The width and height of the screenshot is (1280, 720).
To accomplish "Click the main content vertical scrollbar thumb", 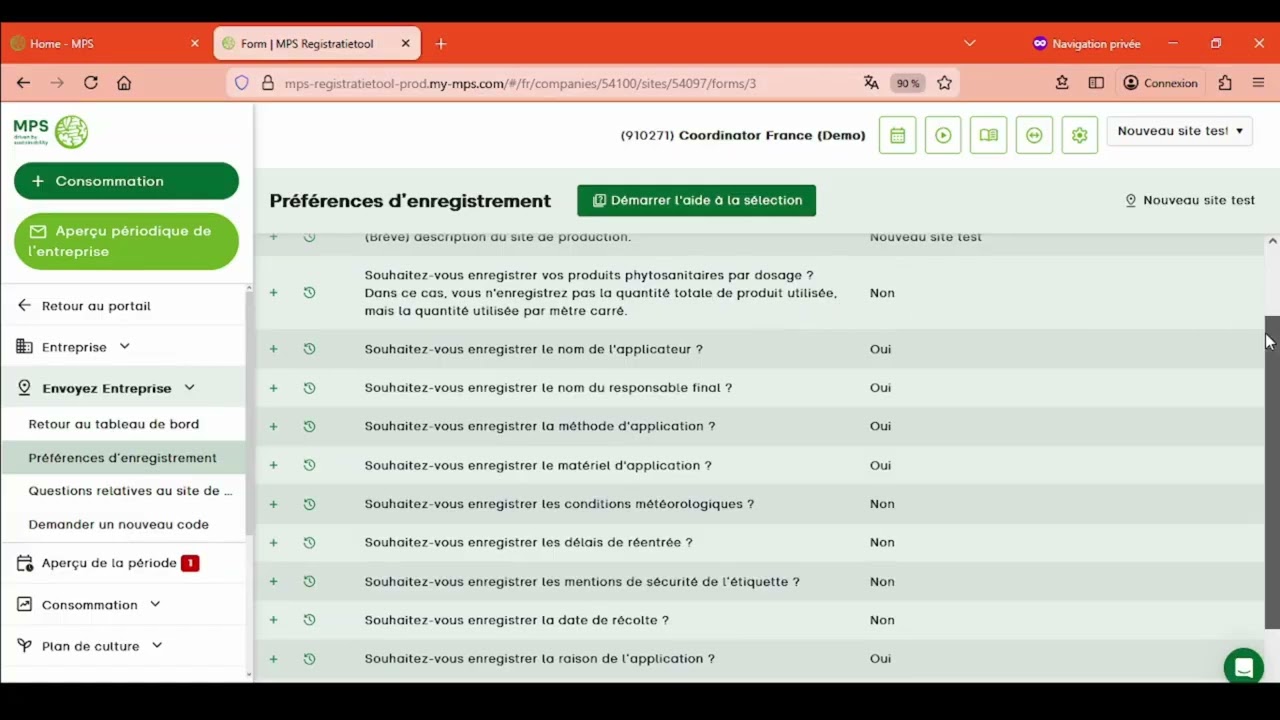I will [x=1272, y=472].
